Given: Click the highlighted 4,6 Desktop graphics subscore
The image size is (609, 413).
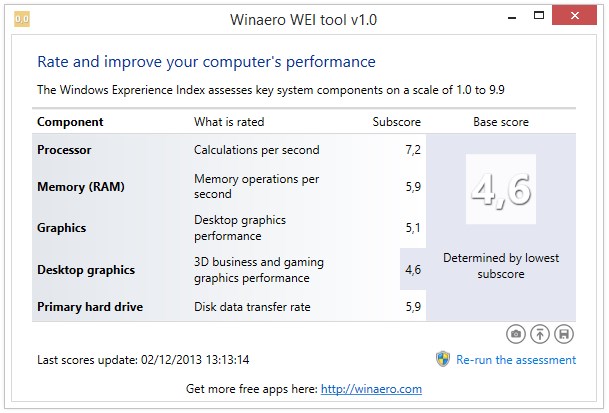Looking at the screenshot, I should tap(413, 269).
